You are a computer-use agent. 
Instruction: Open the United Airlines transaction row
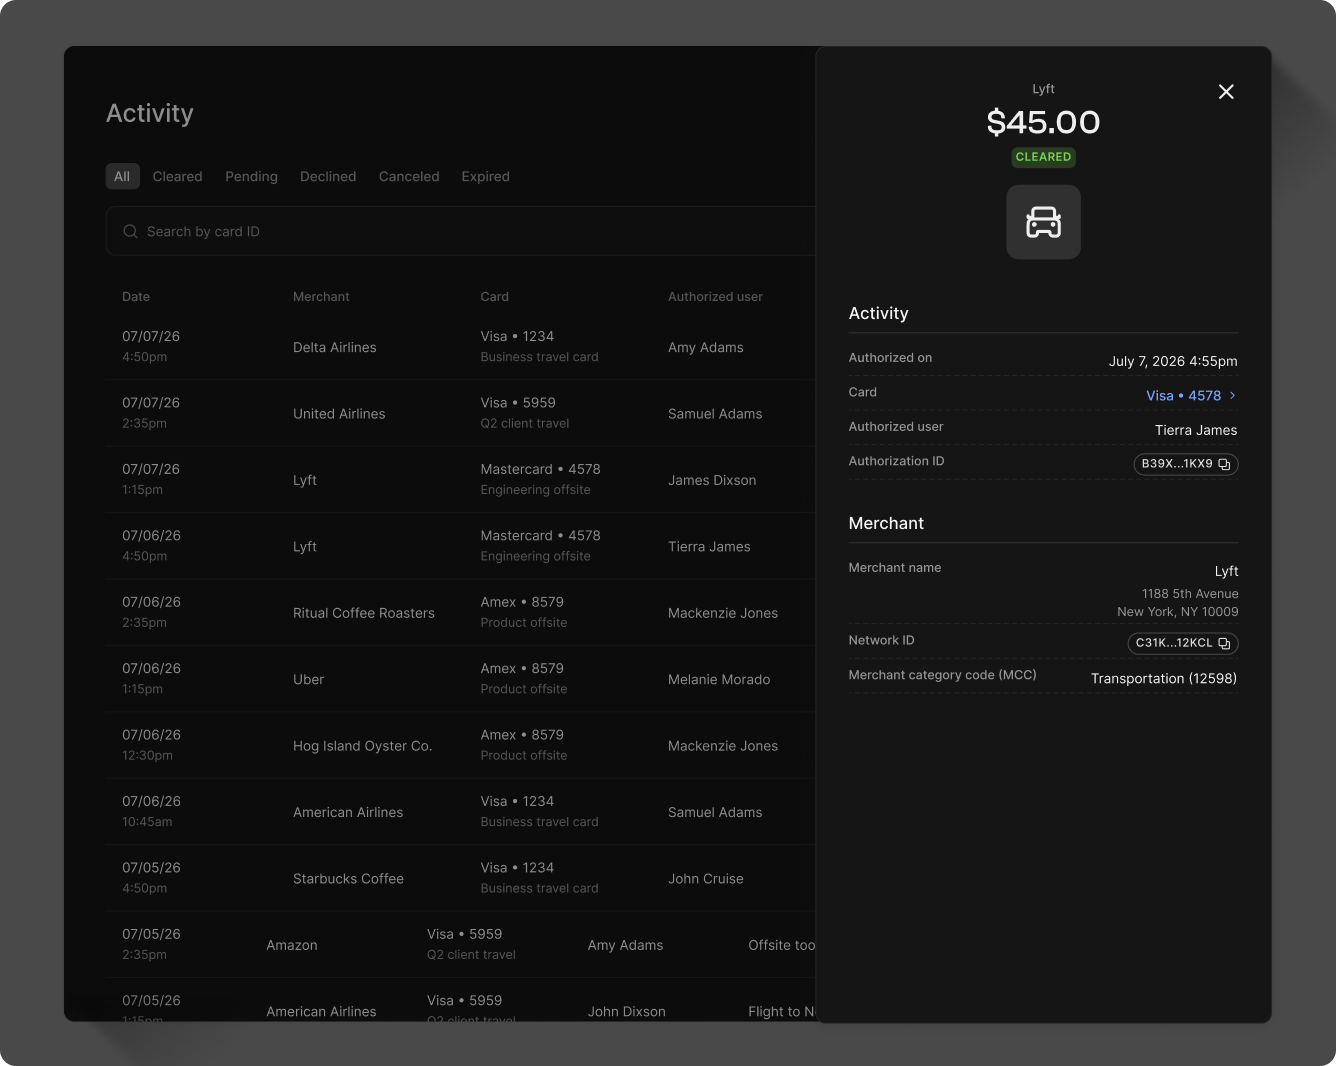tap(461, 413)
